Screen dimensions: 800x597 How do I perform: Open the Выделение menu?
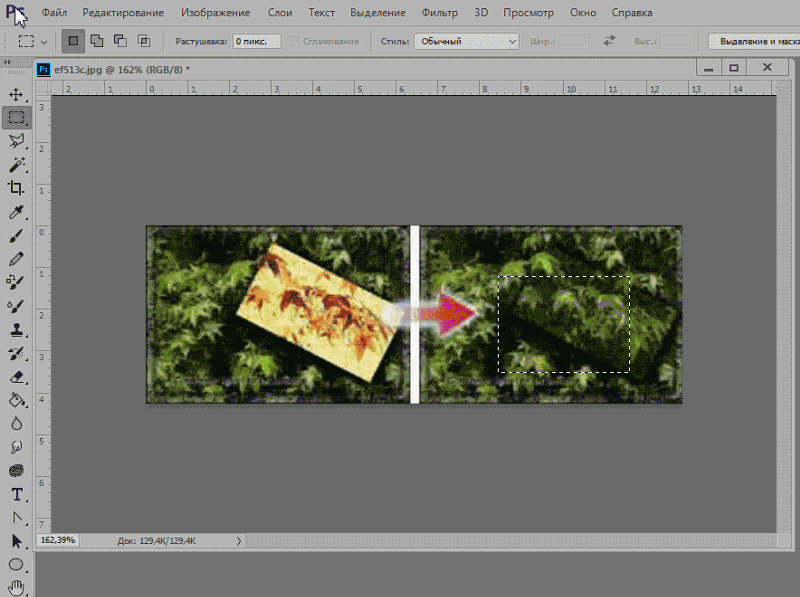pyautogui.click(x=378, y=13)
